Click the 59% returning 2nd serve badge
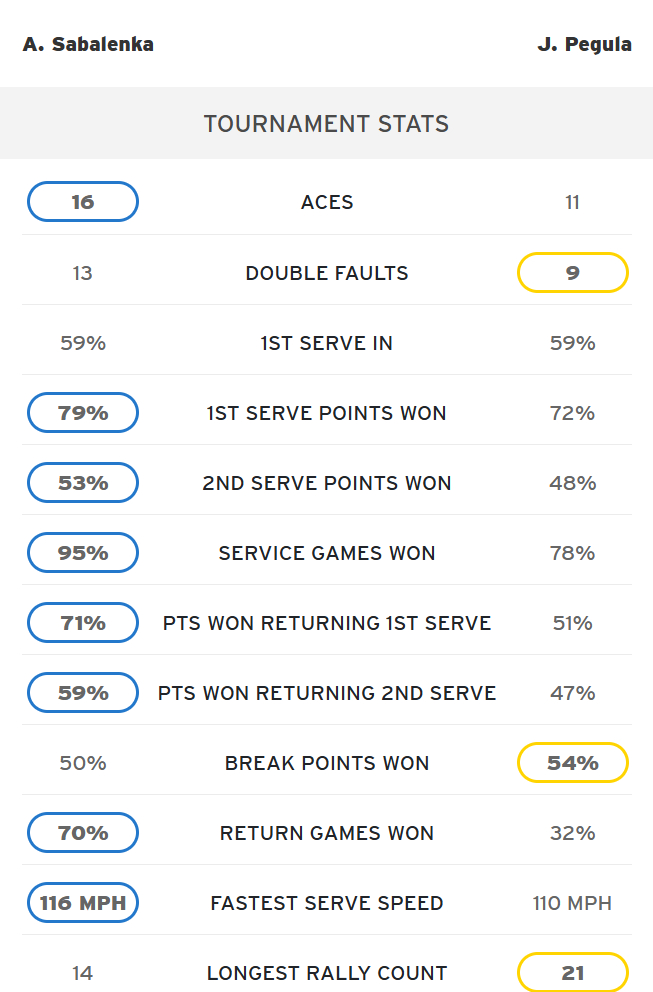 [83, 693]
